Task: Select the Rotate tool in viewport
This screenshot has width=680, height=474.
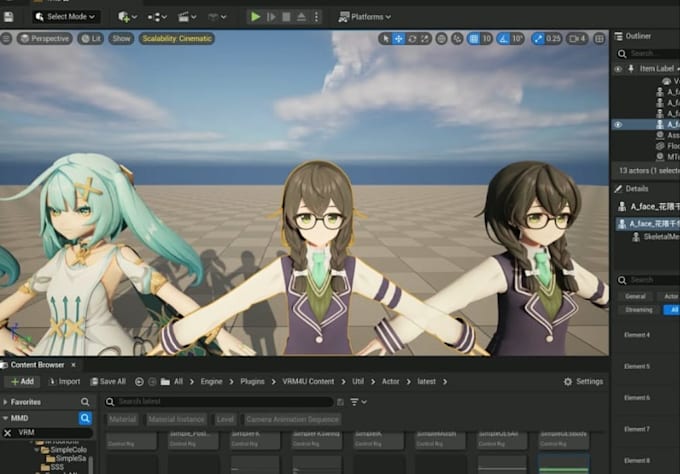Action: point(412,39)
